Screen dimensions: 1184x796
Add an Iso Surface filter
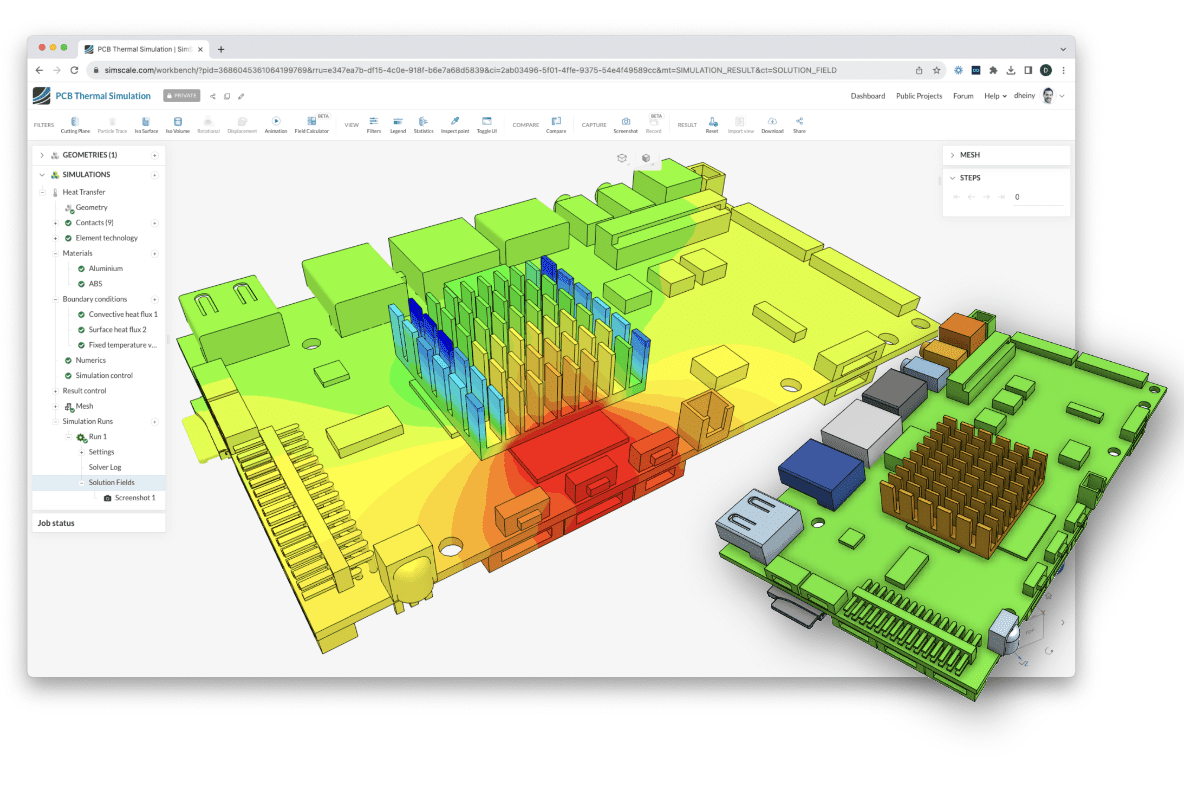146,125
